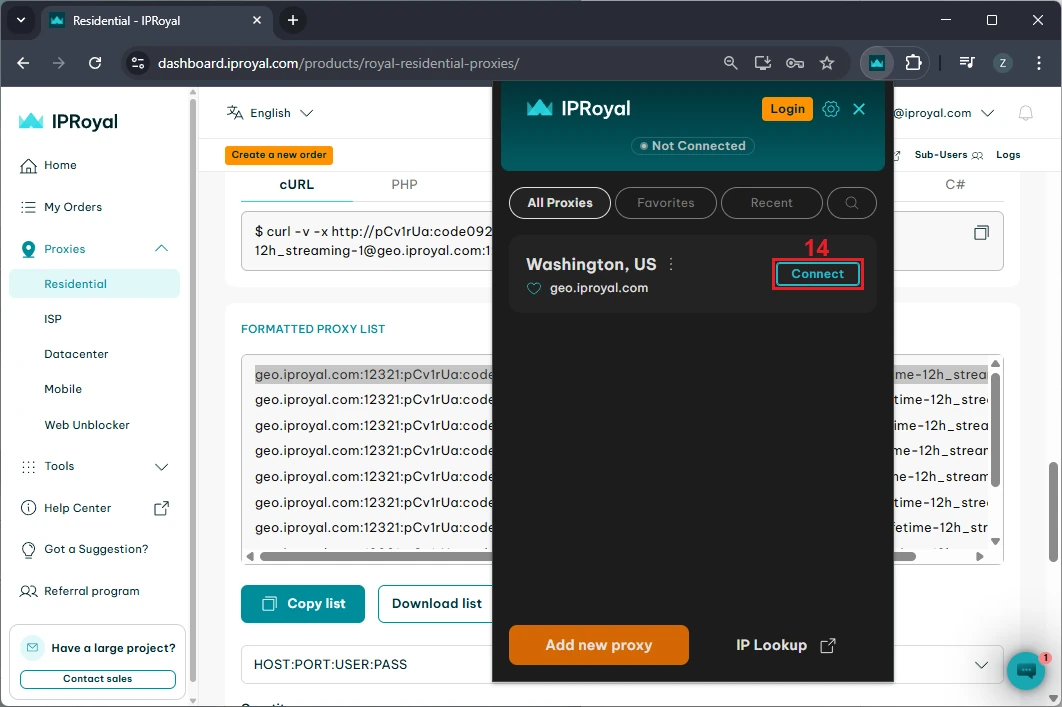
Task: Click the Add new proxy button
Action: [x=598, y=645]
